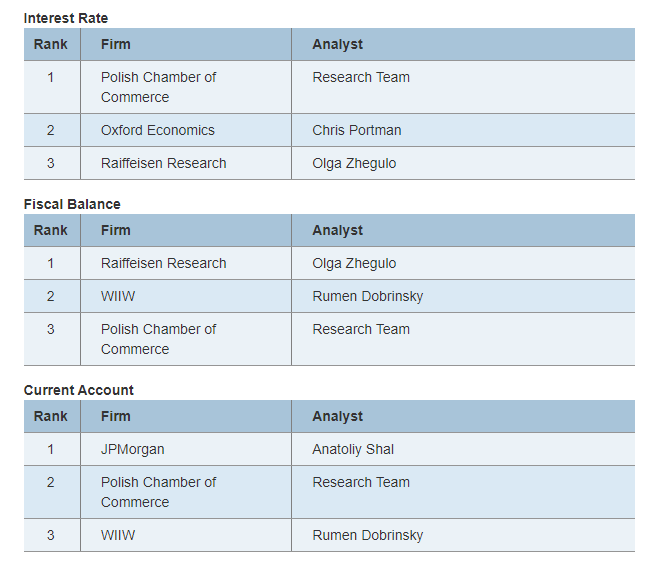Click Olga Zhegulo in the Fiscal Balance table
Image resolution: width=656 pixels, height=564 pixels.
click(354, 263)
